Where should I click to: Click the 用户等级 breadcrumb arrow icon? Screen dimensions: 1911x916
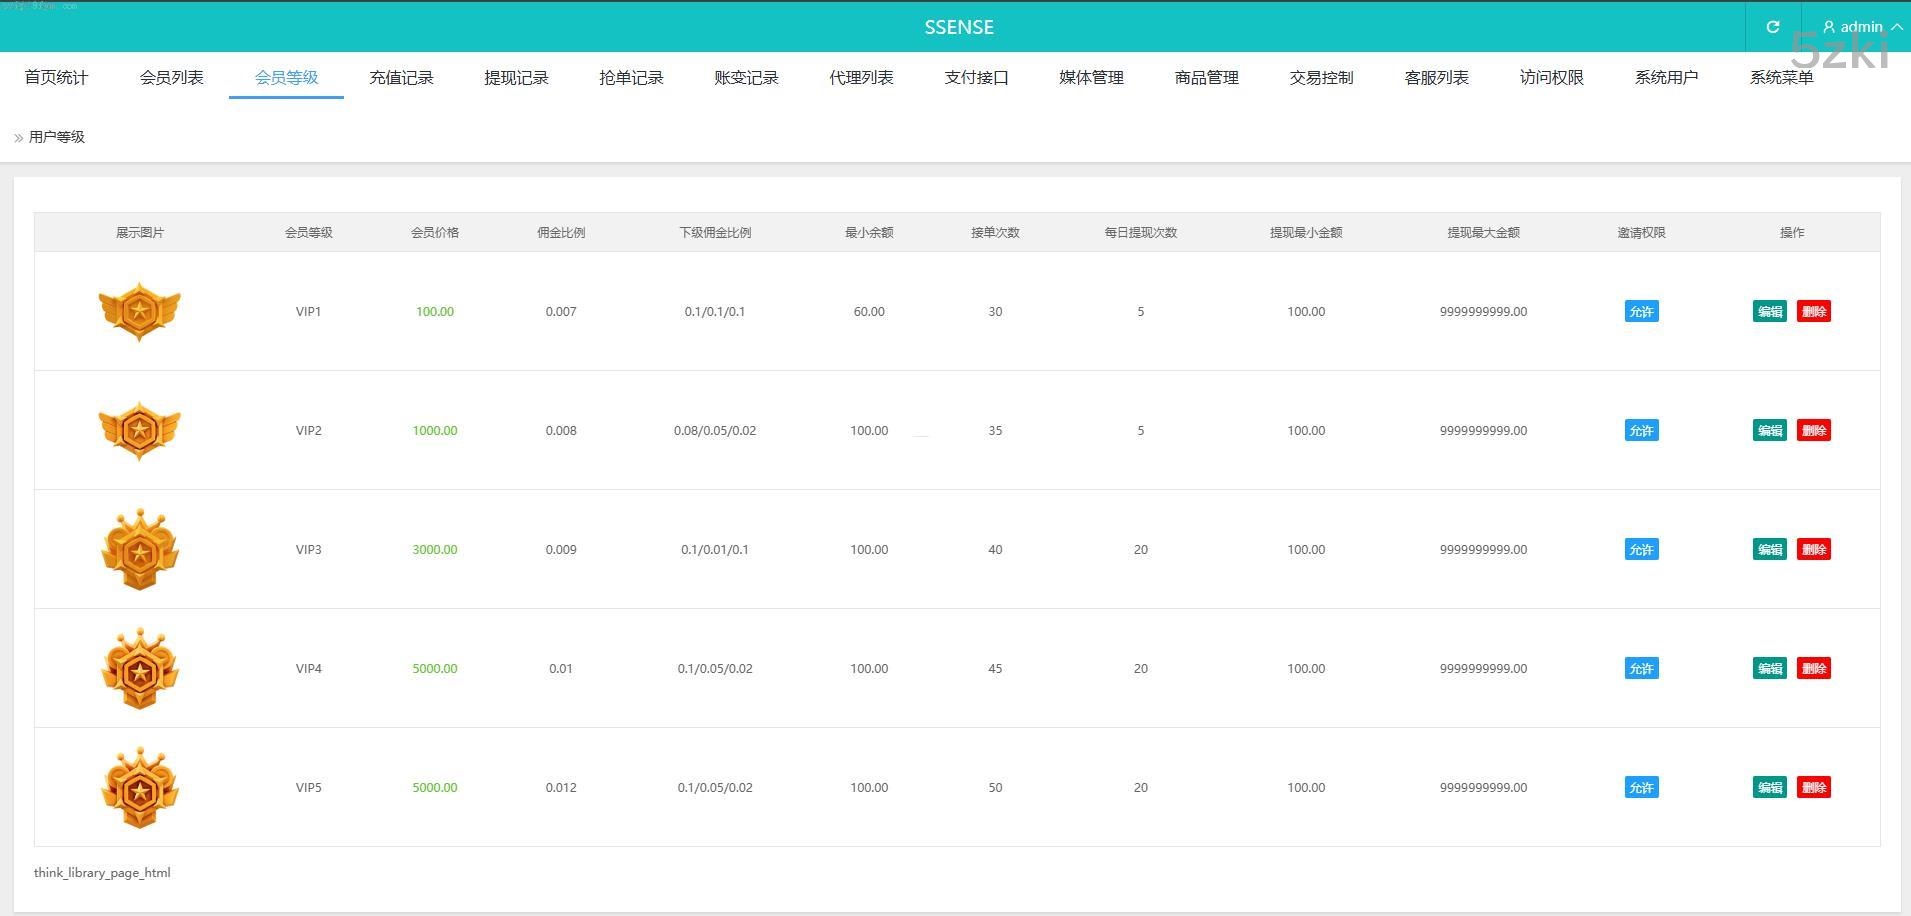coord(19,138)
